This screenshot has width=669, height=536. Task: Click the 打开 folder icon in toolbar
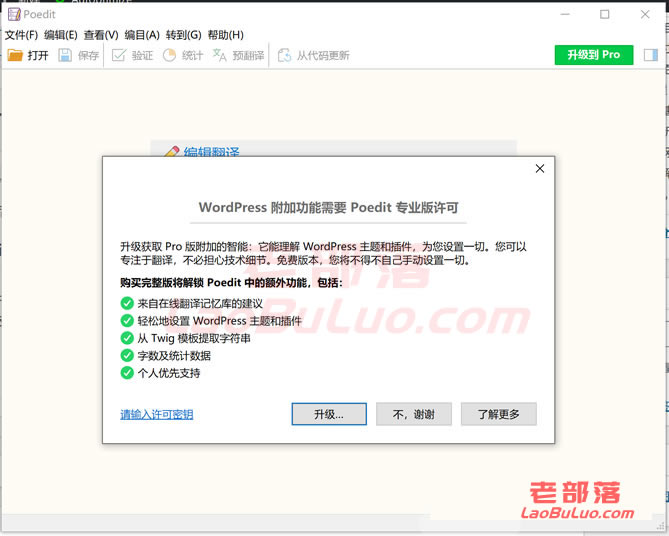(15, 55)
